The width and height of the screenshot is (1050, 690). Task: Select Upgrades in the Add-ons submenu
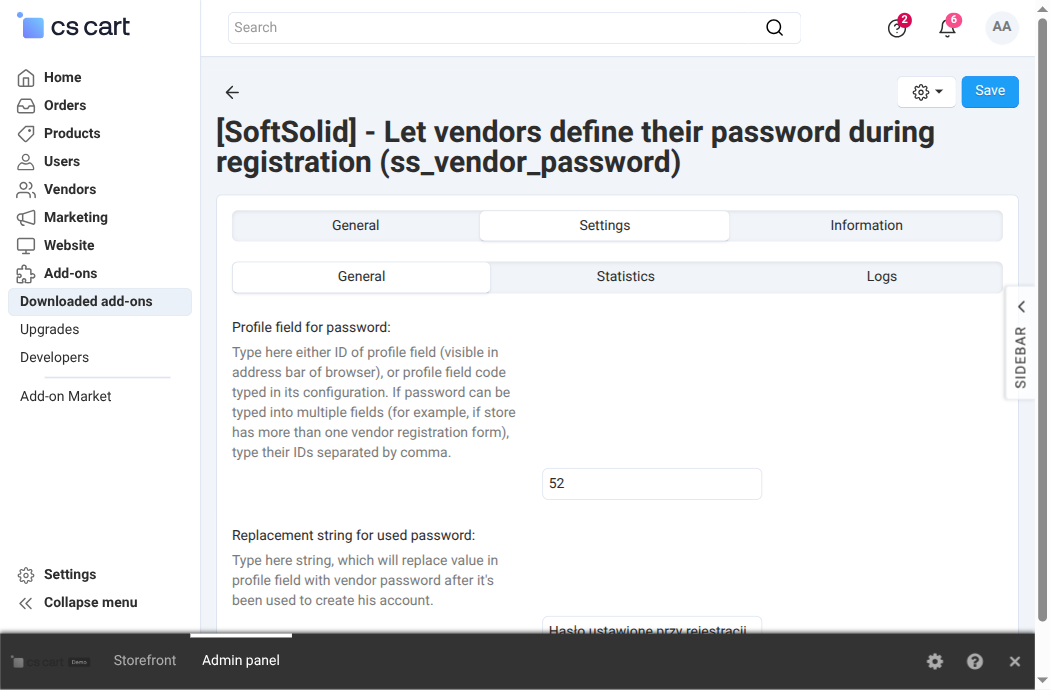[50, 330]
